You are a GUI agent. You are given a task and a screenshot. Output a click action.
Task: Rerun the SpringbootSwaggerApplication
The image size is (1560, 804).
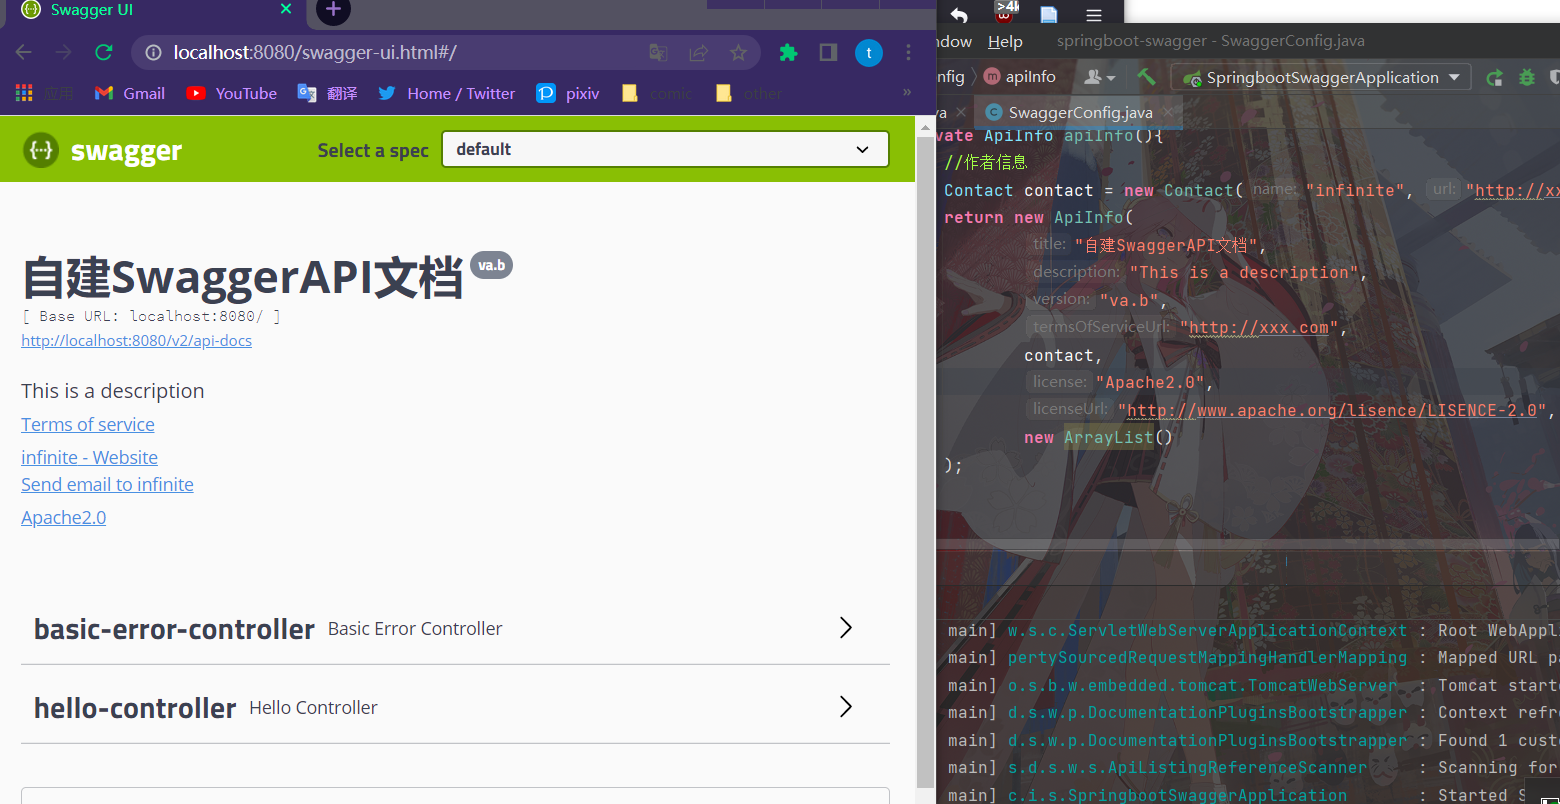[x=1494, y=77]
